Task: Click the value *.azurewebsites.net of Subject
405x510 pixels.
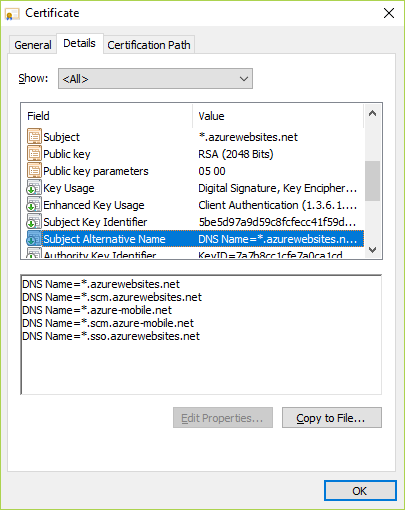Action: [248, 137]
